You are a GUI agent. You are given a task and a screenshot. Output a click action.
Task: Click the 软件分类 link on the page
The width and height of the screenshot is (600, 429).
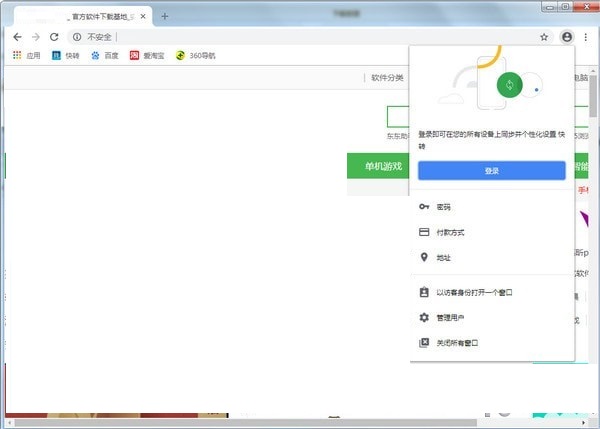(387, 78)
